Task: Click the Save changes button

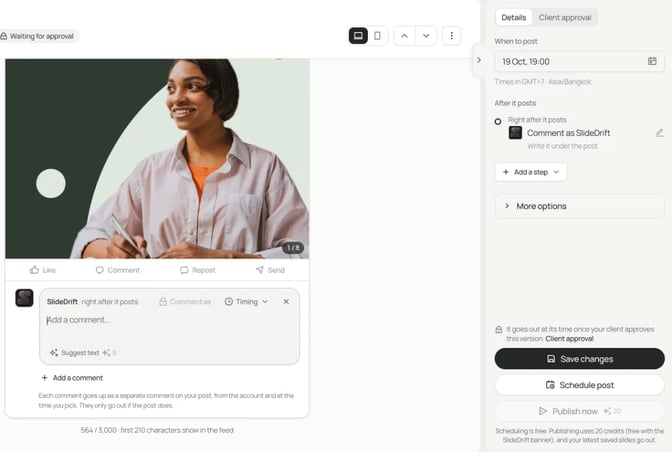Action: pos(579,359)
